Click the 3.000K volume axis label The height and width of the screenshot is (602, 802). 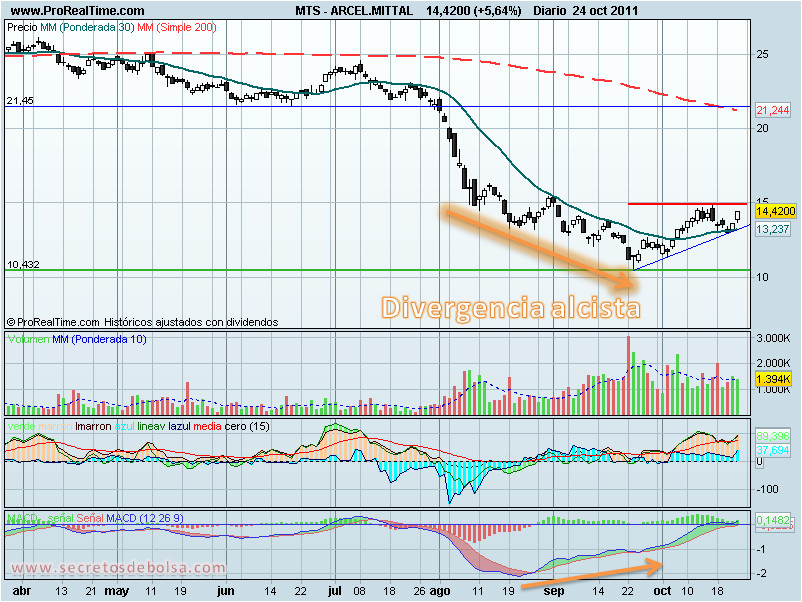773,338
